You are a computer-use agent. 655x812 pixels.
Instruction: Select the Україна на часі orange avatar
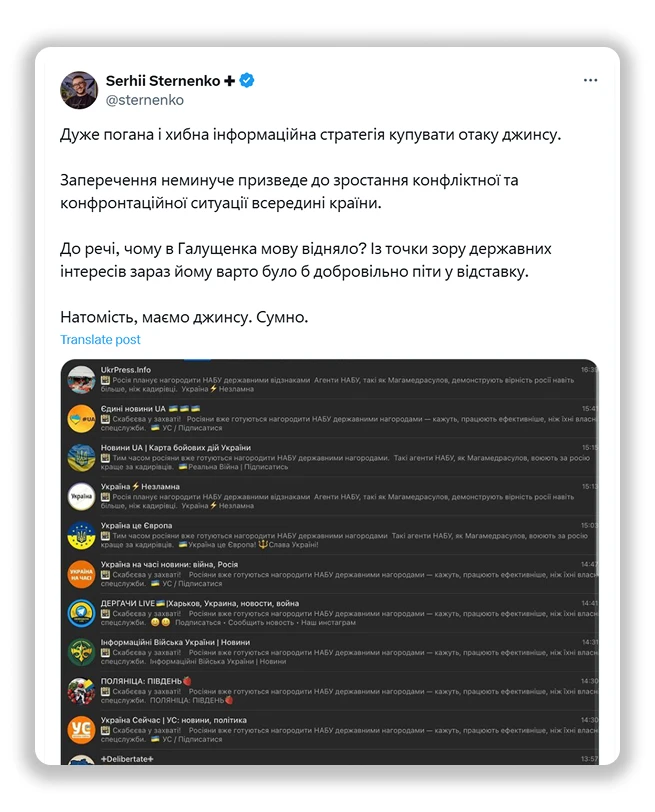point(81,575)
